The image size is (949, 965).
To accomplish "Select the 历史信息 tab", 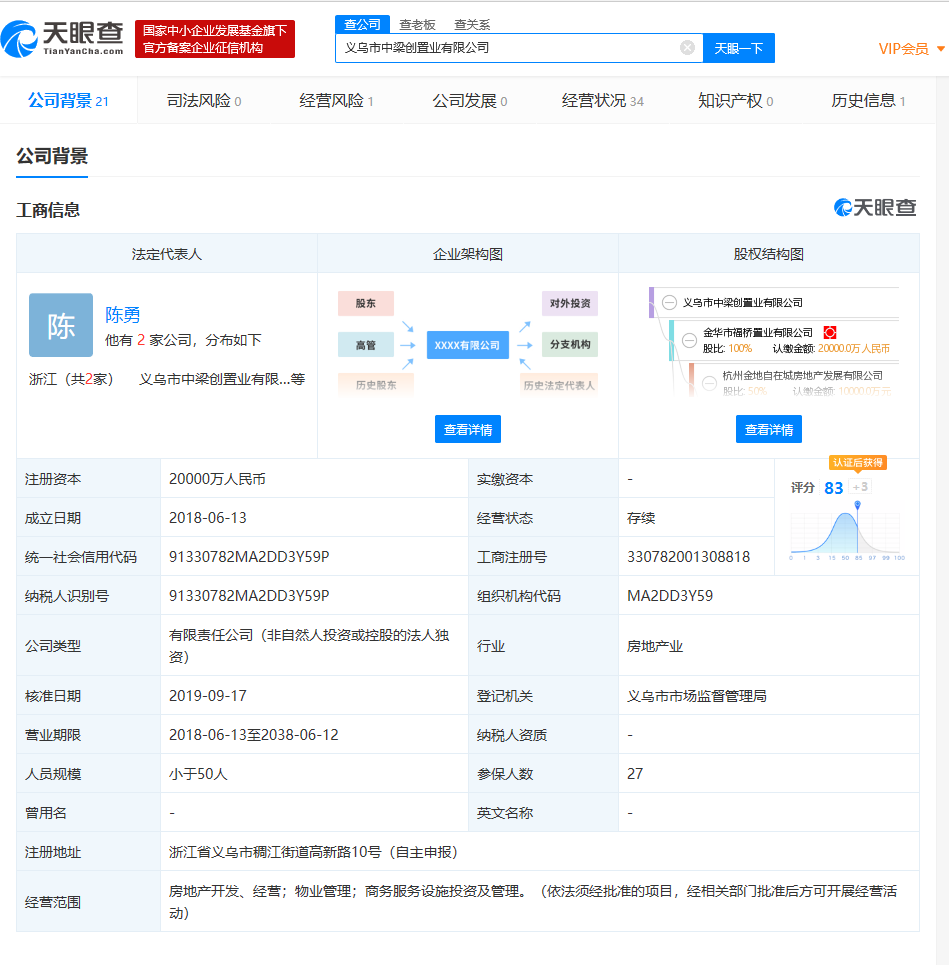I will coord(868,100).
